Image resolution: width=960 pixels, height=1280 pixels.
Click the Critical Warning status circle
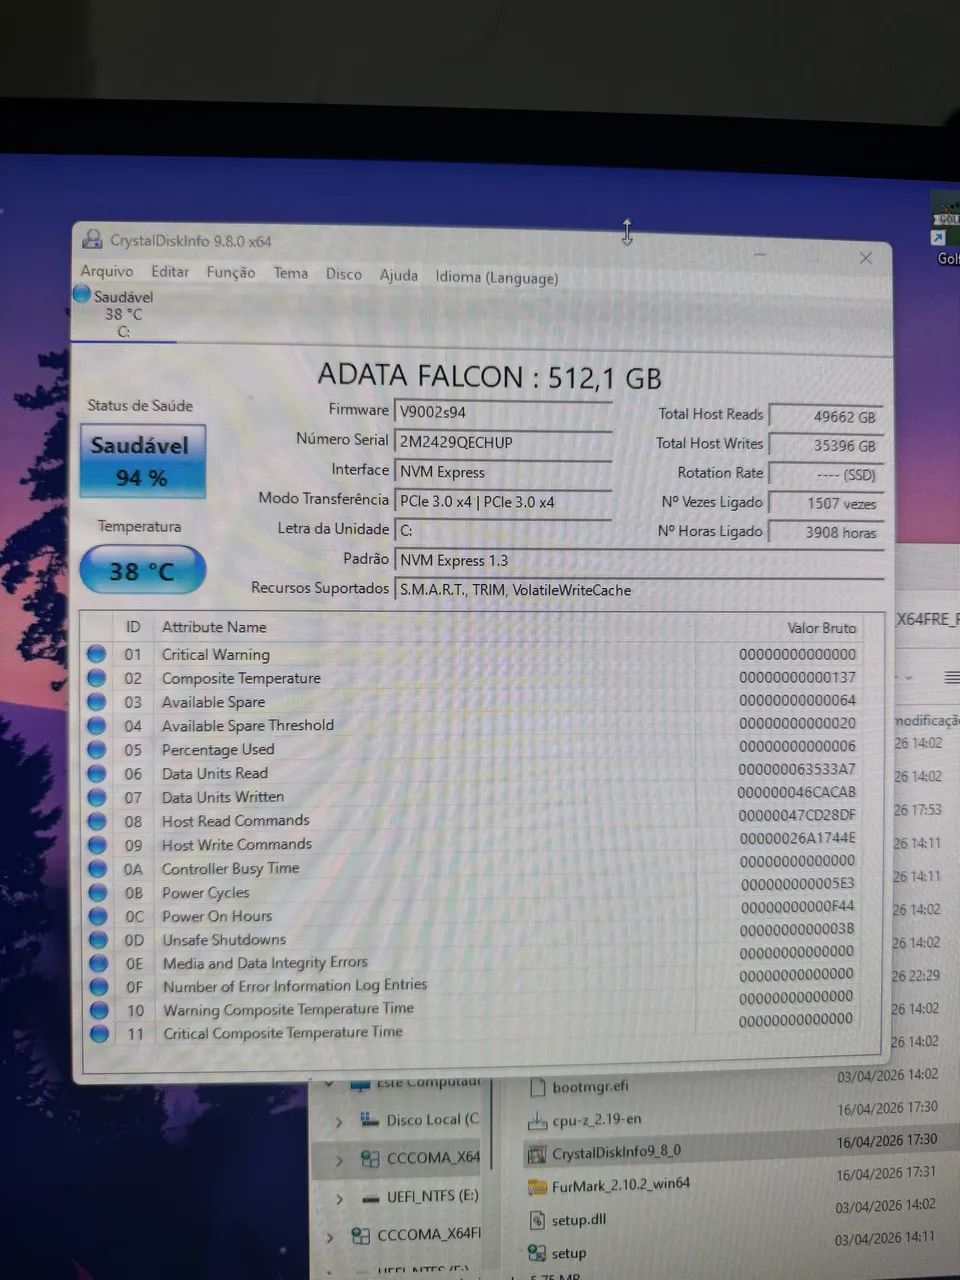[x=96, y=654]
